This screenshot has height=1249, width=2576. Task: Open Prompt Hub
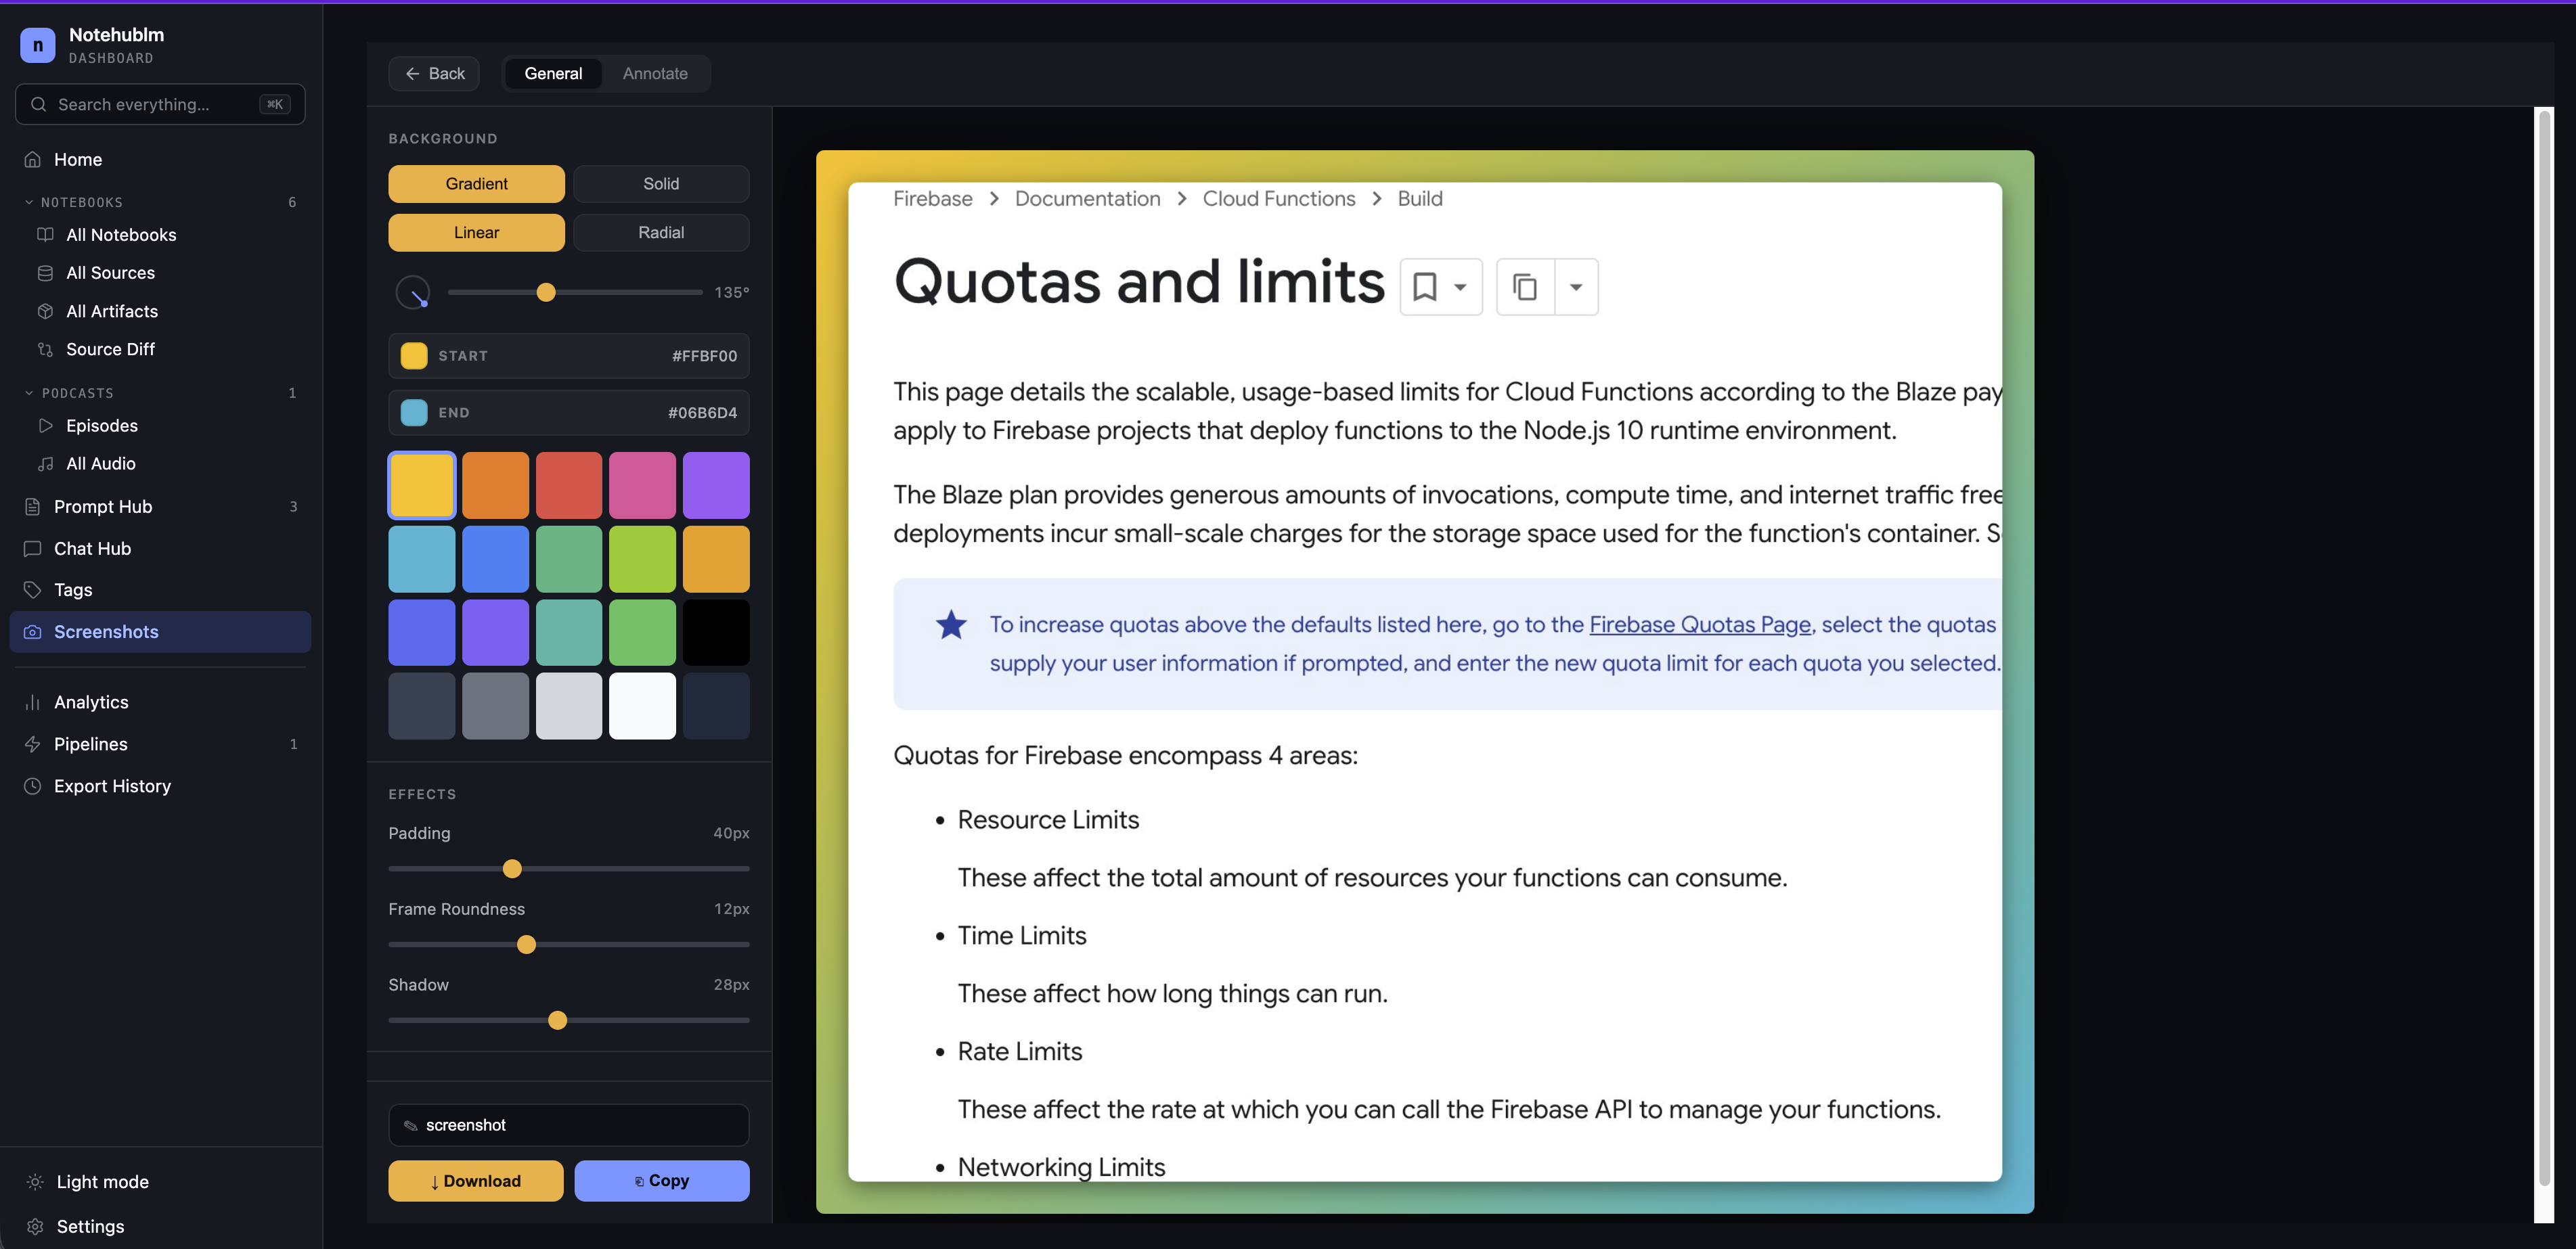tap(160, 506)
